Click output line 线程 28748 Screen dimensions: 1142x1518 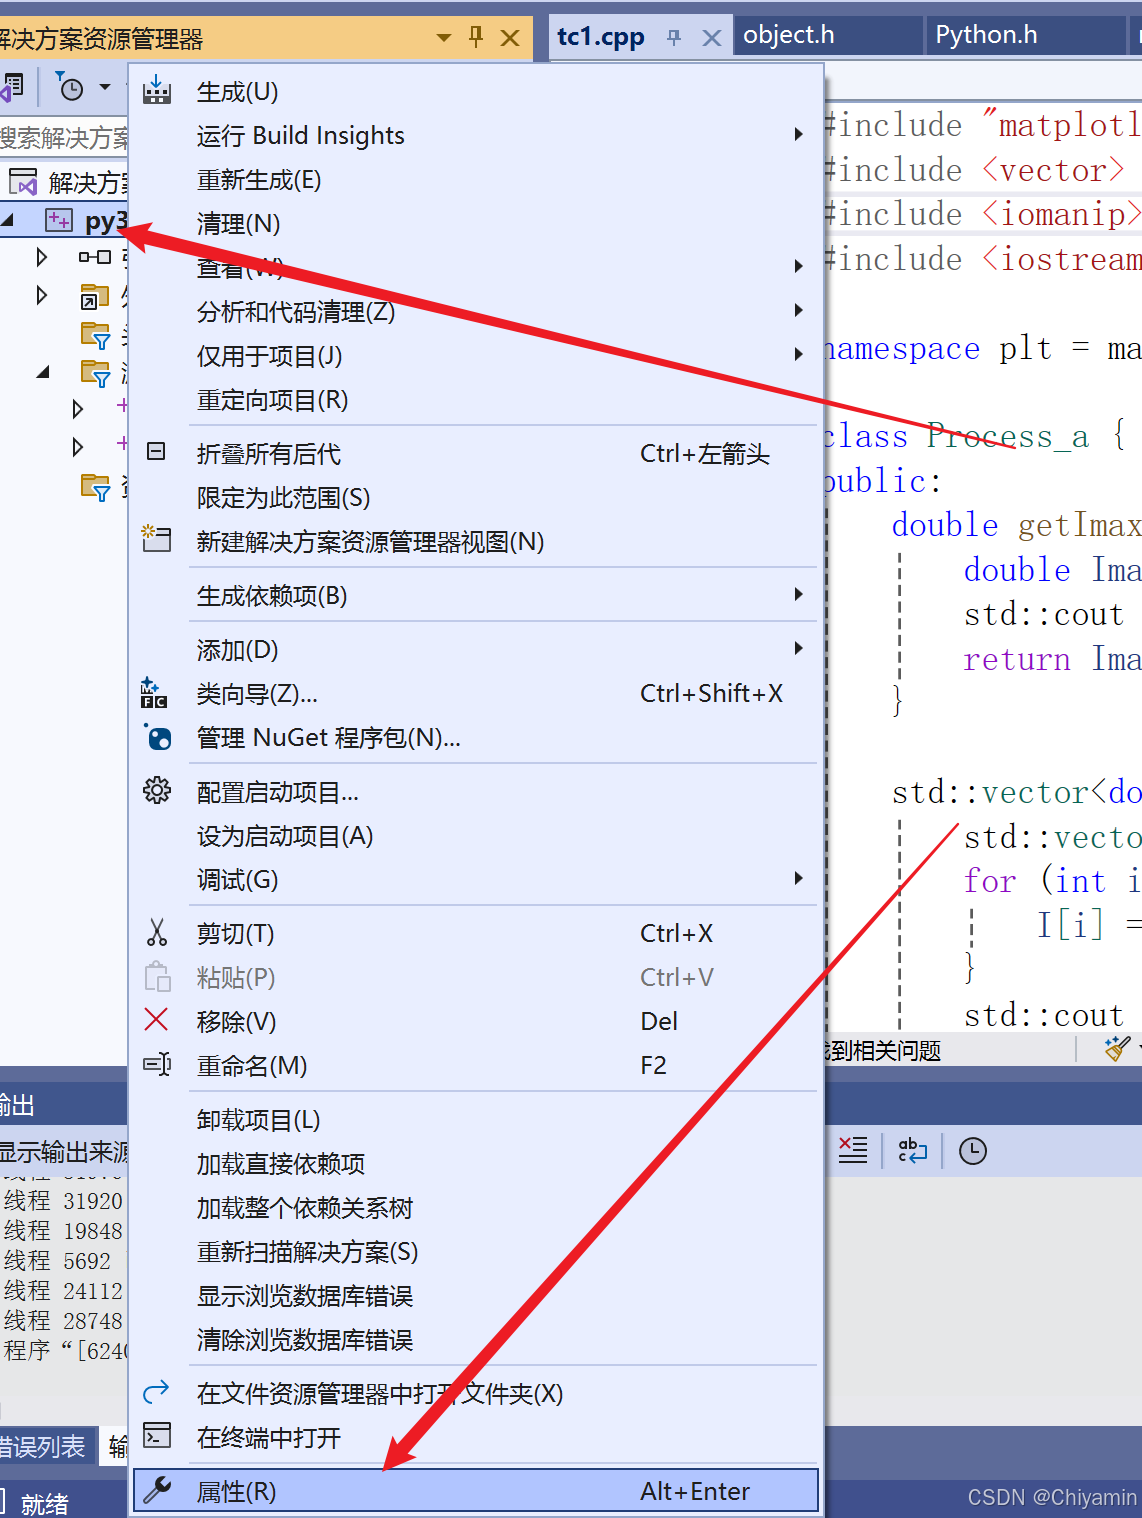(x=64, y=1320)
